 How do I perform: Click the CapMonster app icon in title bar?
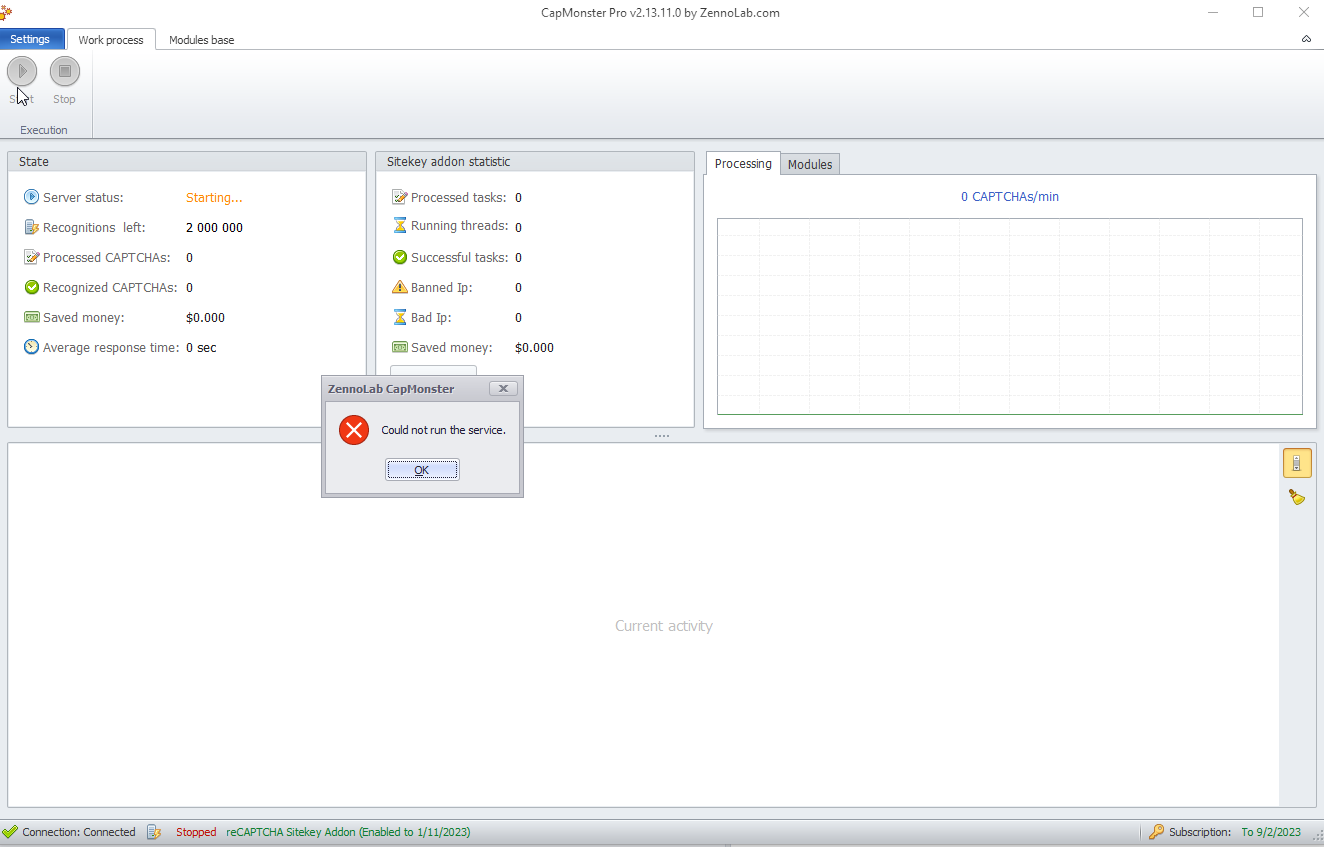(x=6, y=13)
